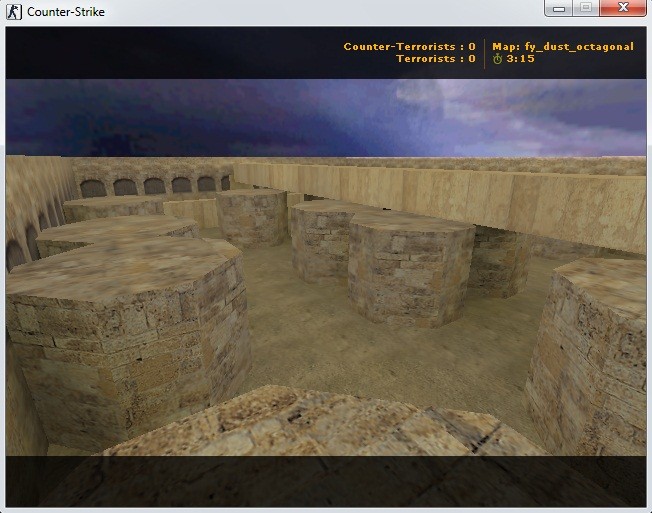The height and width of the screenshot is (513, 652).
Task: Click the Counter-Strike window title text
Action: 66,12
